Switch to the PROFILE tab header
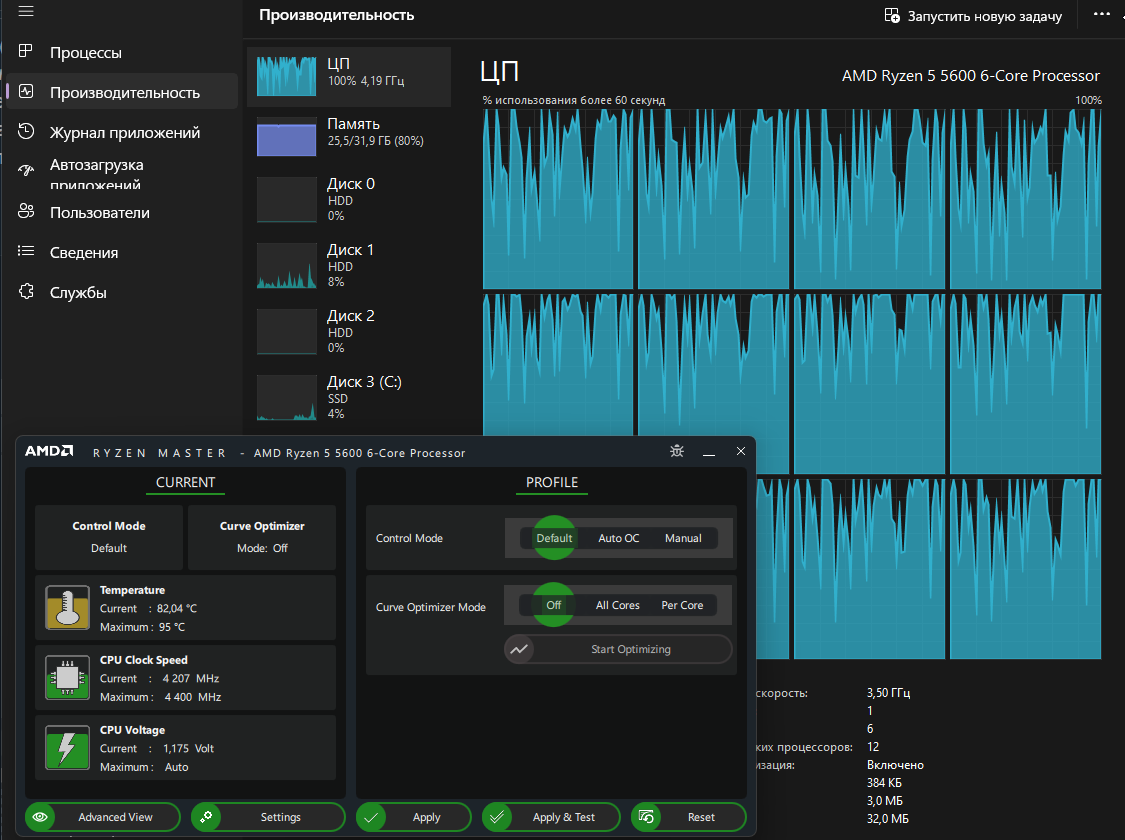The width and height of the screenshot is (1125, 840). (x=552, y=482)
